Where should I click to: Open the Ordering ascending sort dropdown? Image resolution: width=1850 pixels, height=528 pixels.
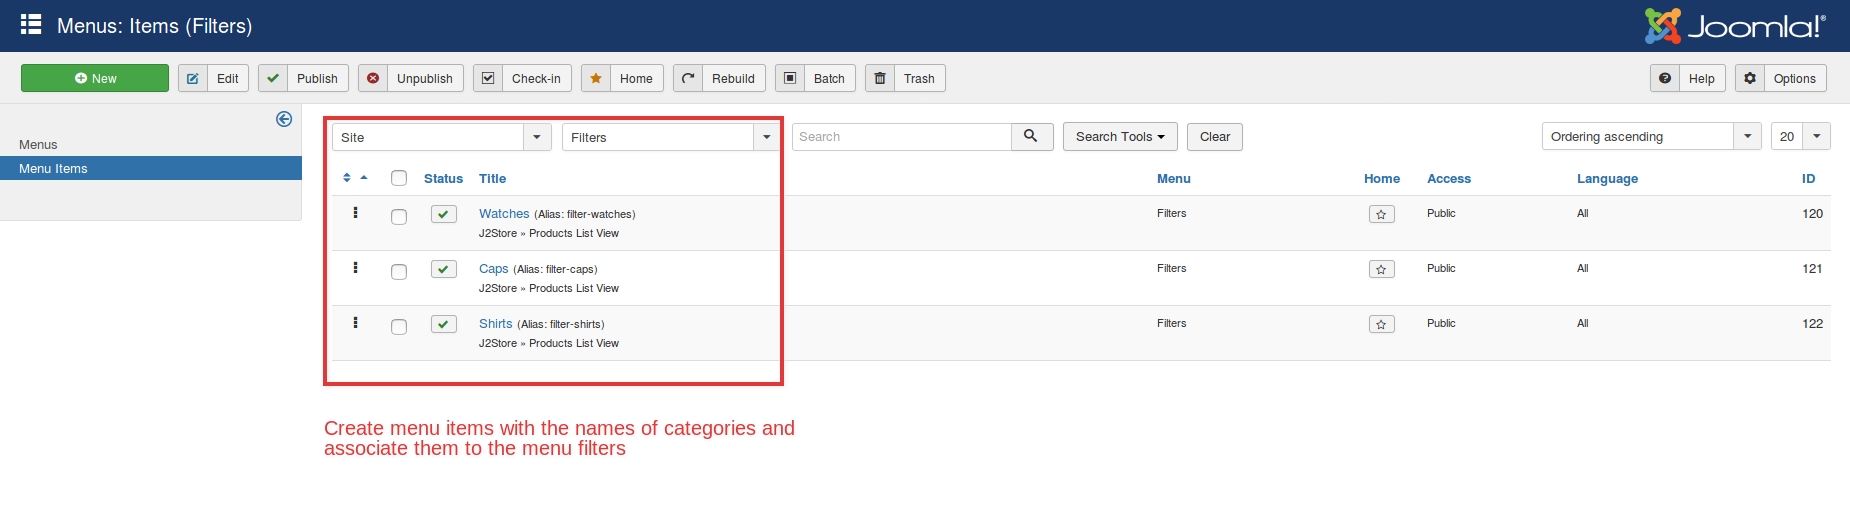(1650, 137)
